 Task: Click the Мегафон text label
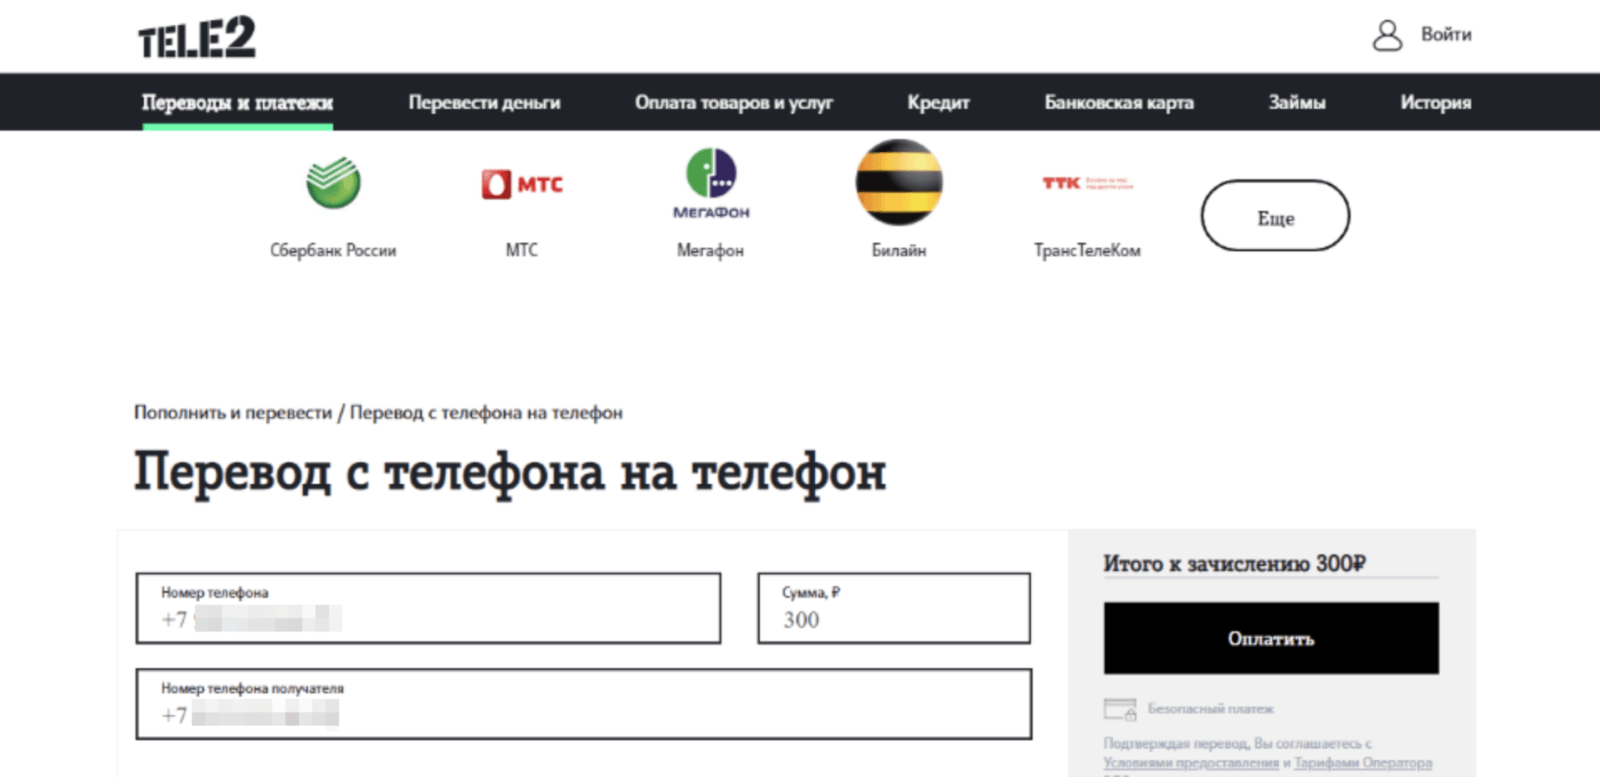point(711,250)
